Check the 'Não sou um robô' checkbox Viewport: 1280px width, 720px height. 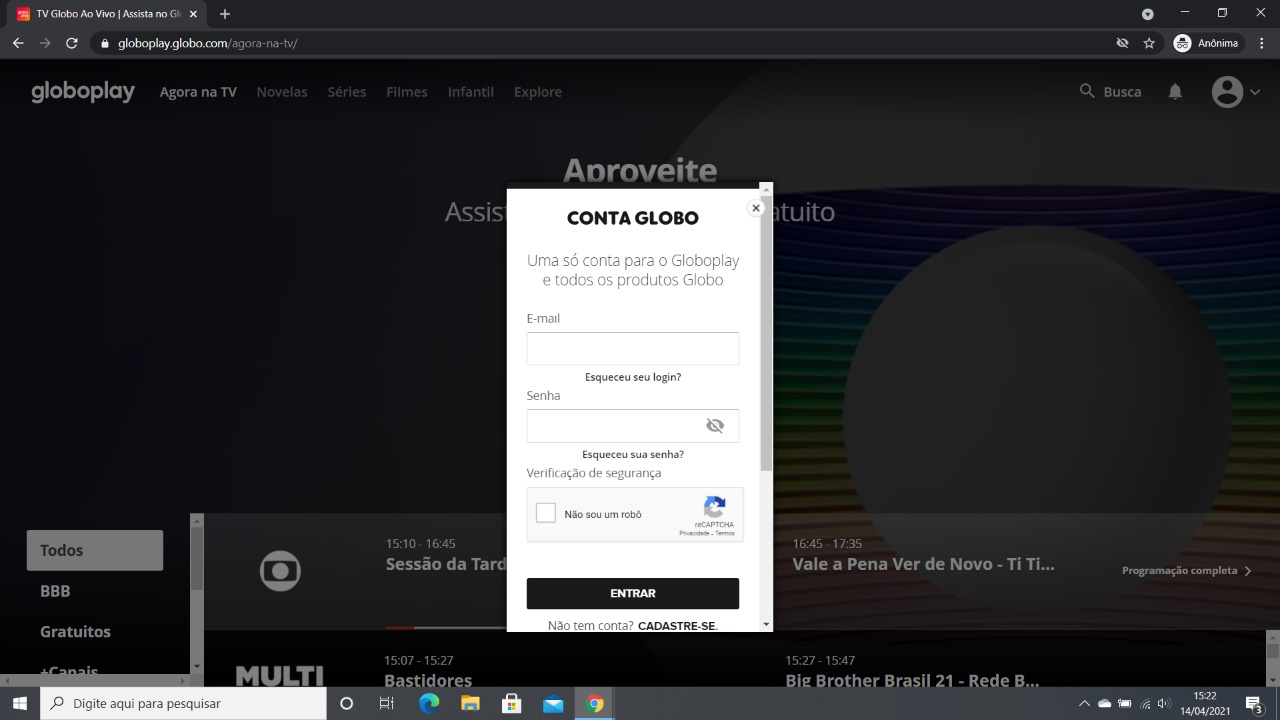(x=546, y=513)
